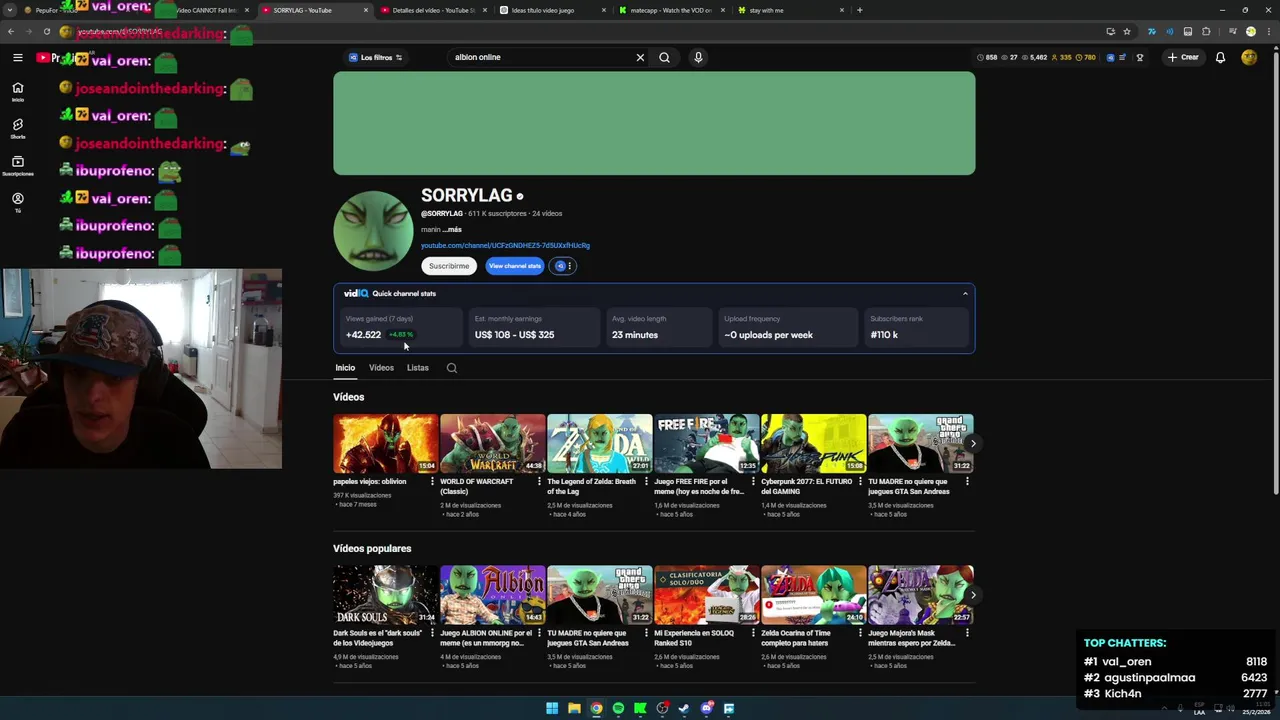Viewport: 1280px width, 720px height.
Task: Open the Chrome three-dot menu
Action: [x=1268, y=31]
